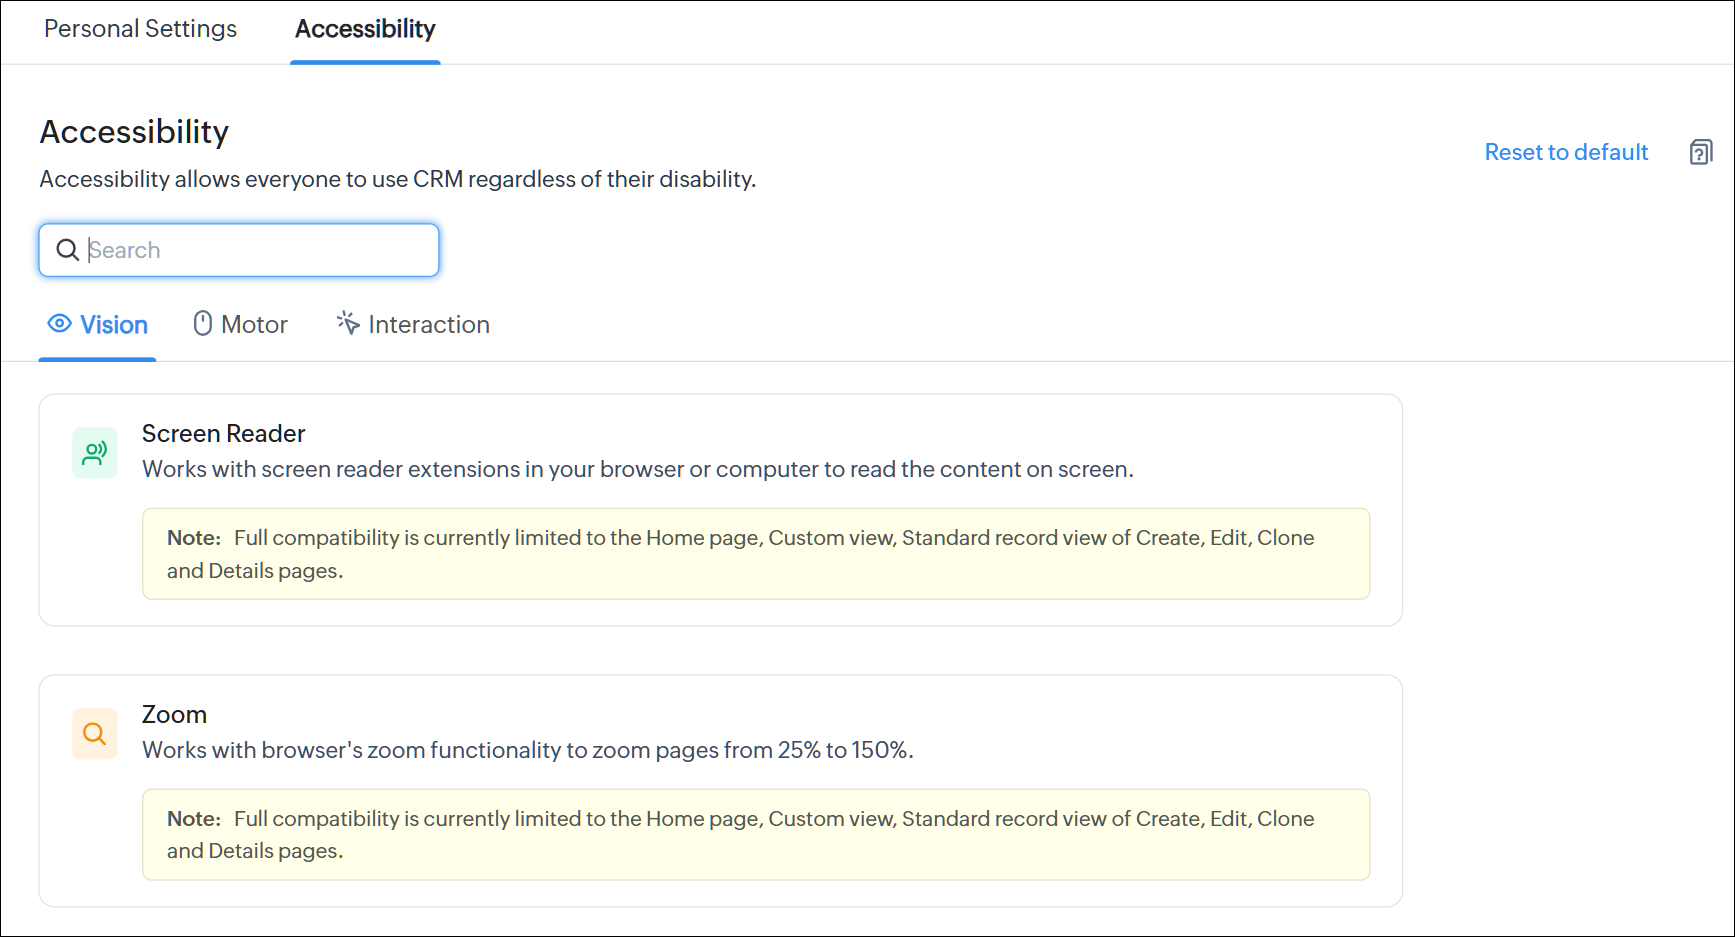The image size is (1735, 937).
Task: Click the Zoom option title
Action: pos(174,714)
